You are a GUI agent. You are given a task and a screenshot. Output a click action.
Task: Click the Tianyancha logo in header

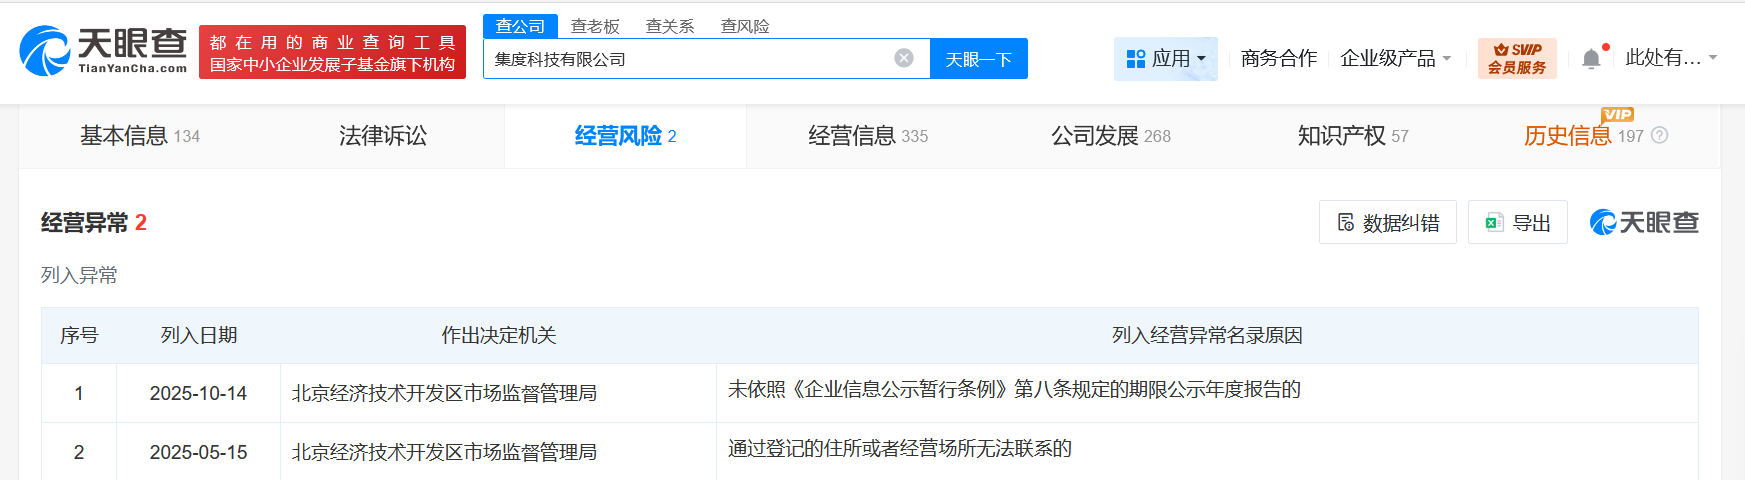[x=103, y=51]
